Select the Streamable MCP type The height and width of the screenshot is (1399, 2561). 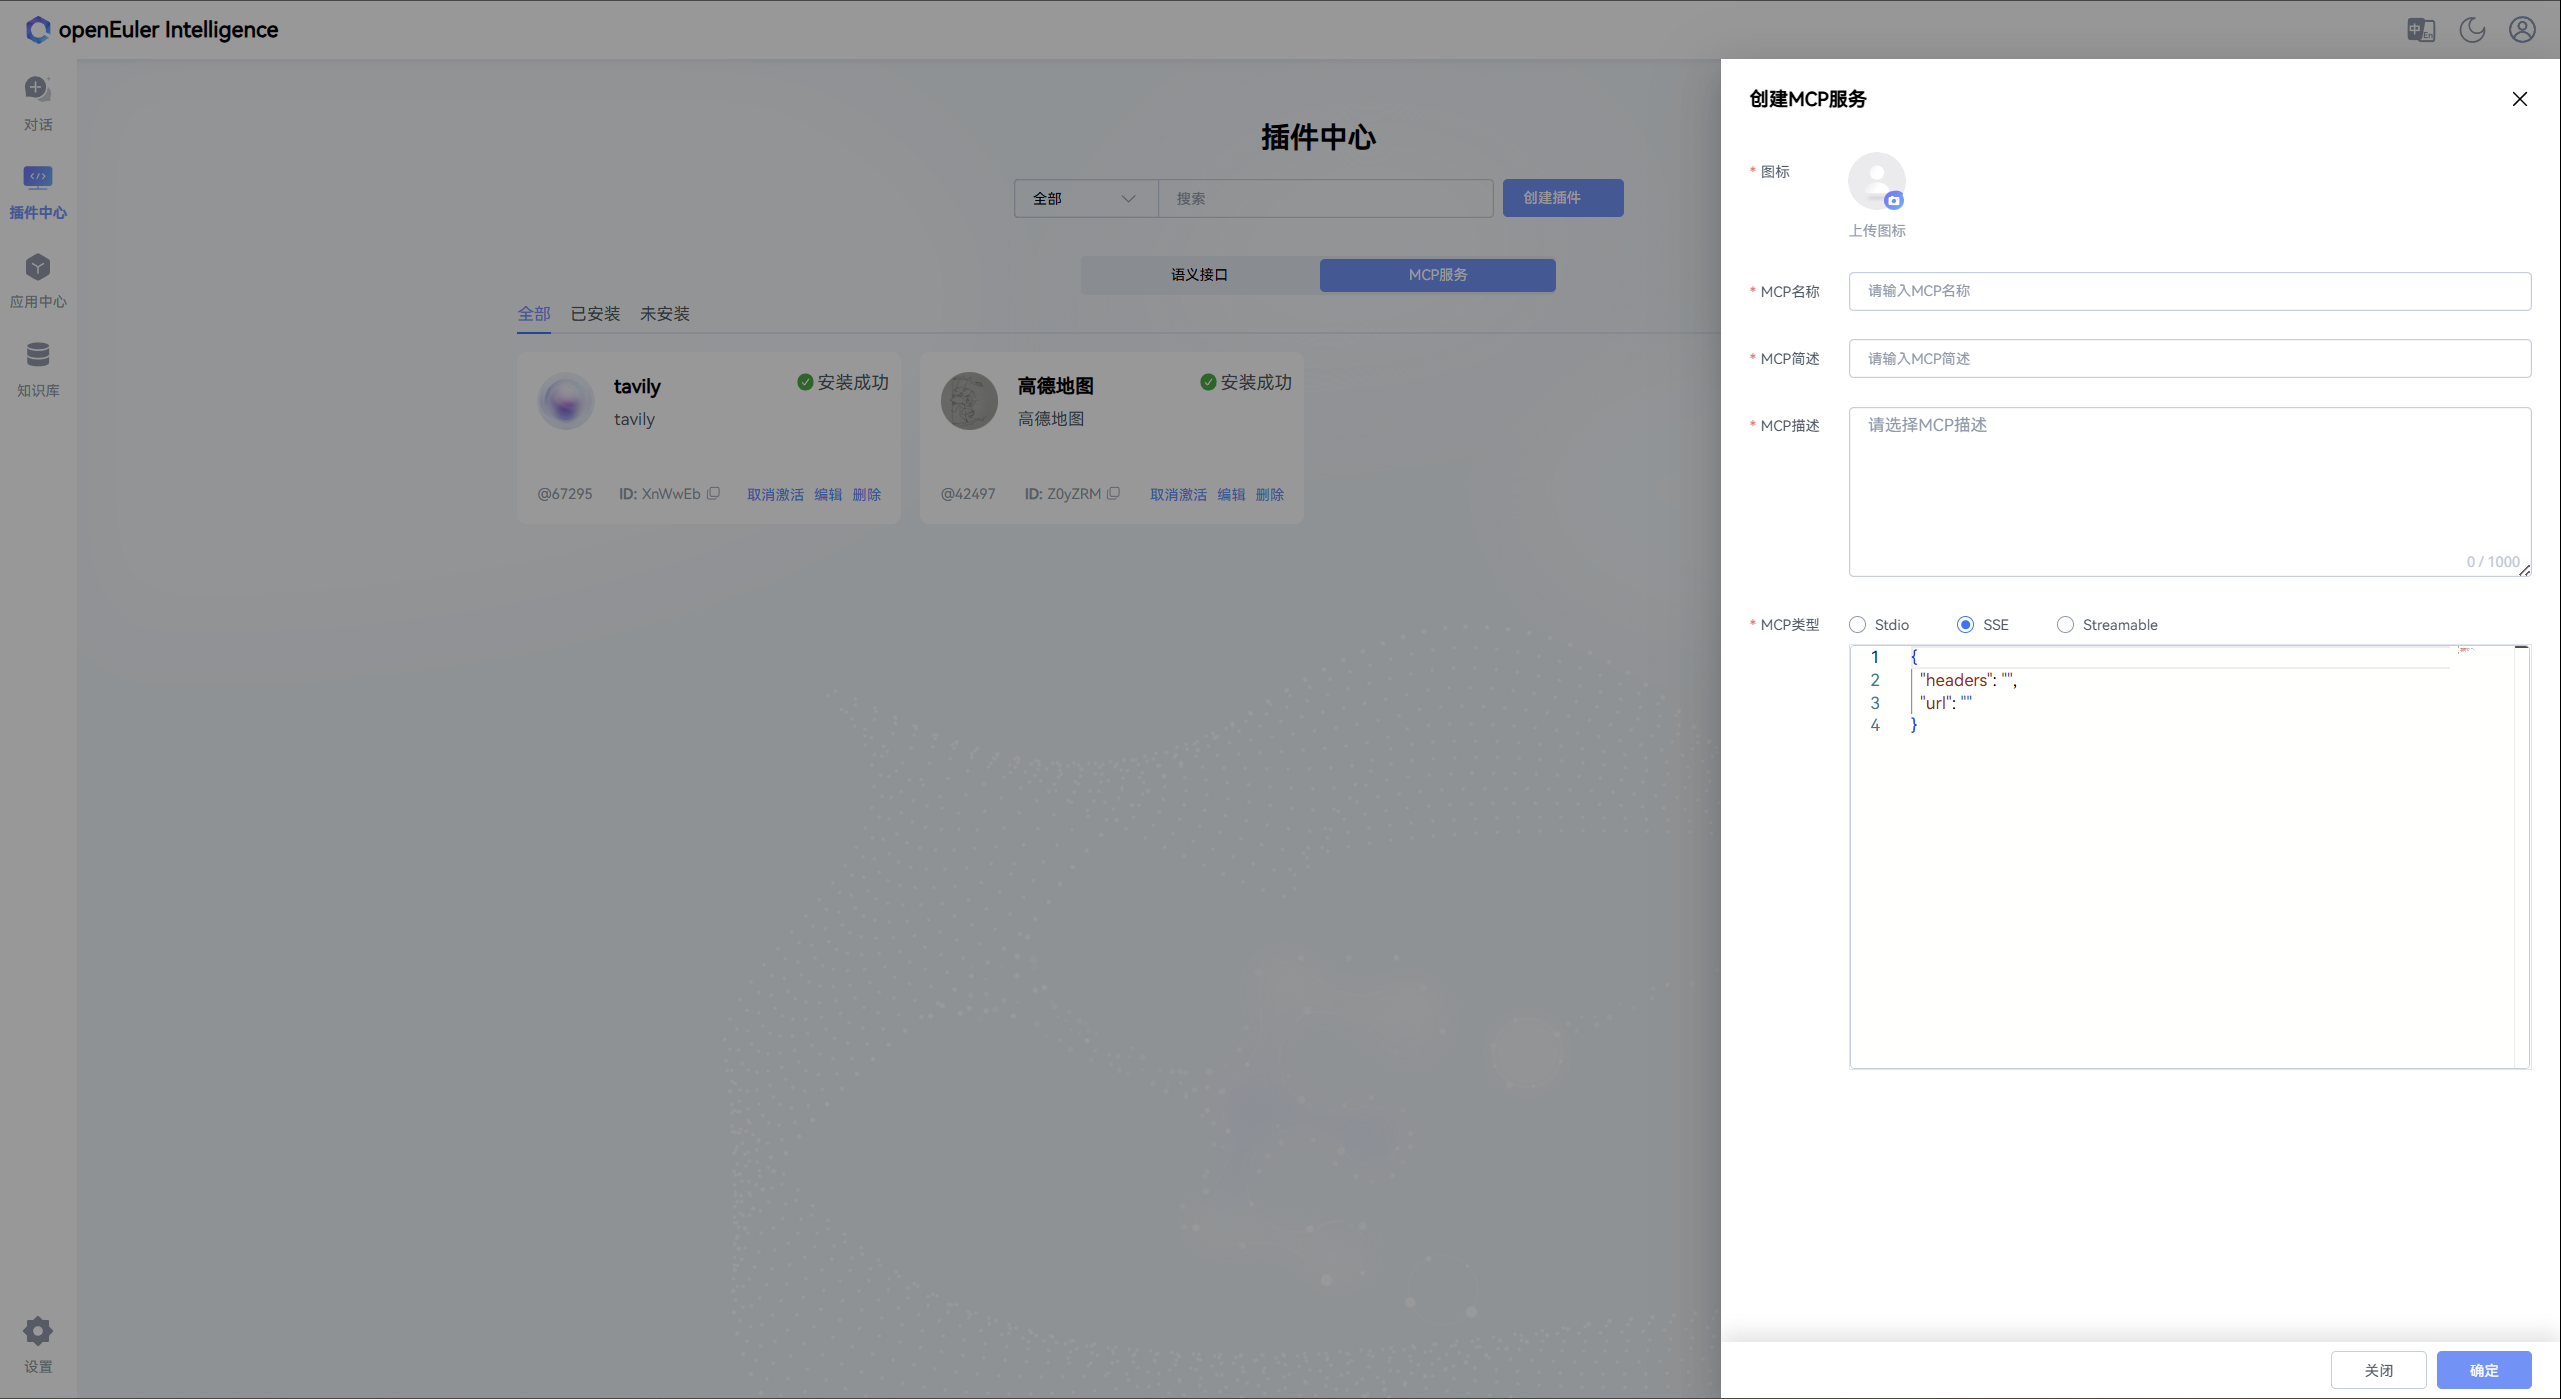(x=2066, y=624)
